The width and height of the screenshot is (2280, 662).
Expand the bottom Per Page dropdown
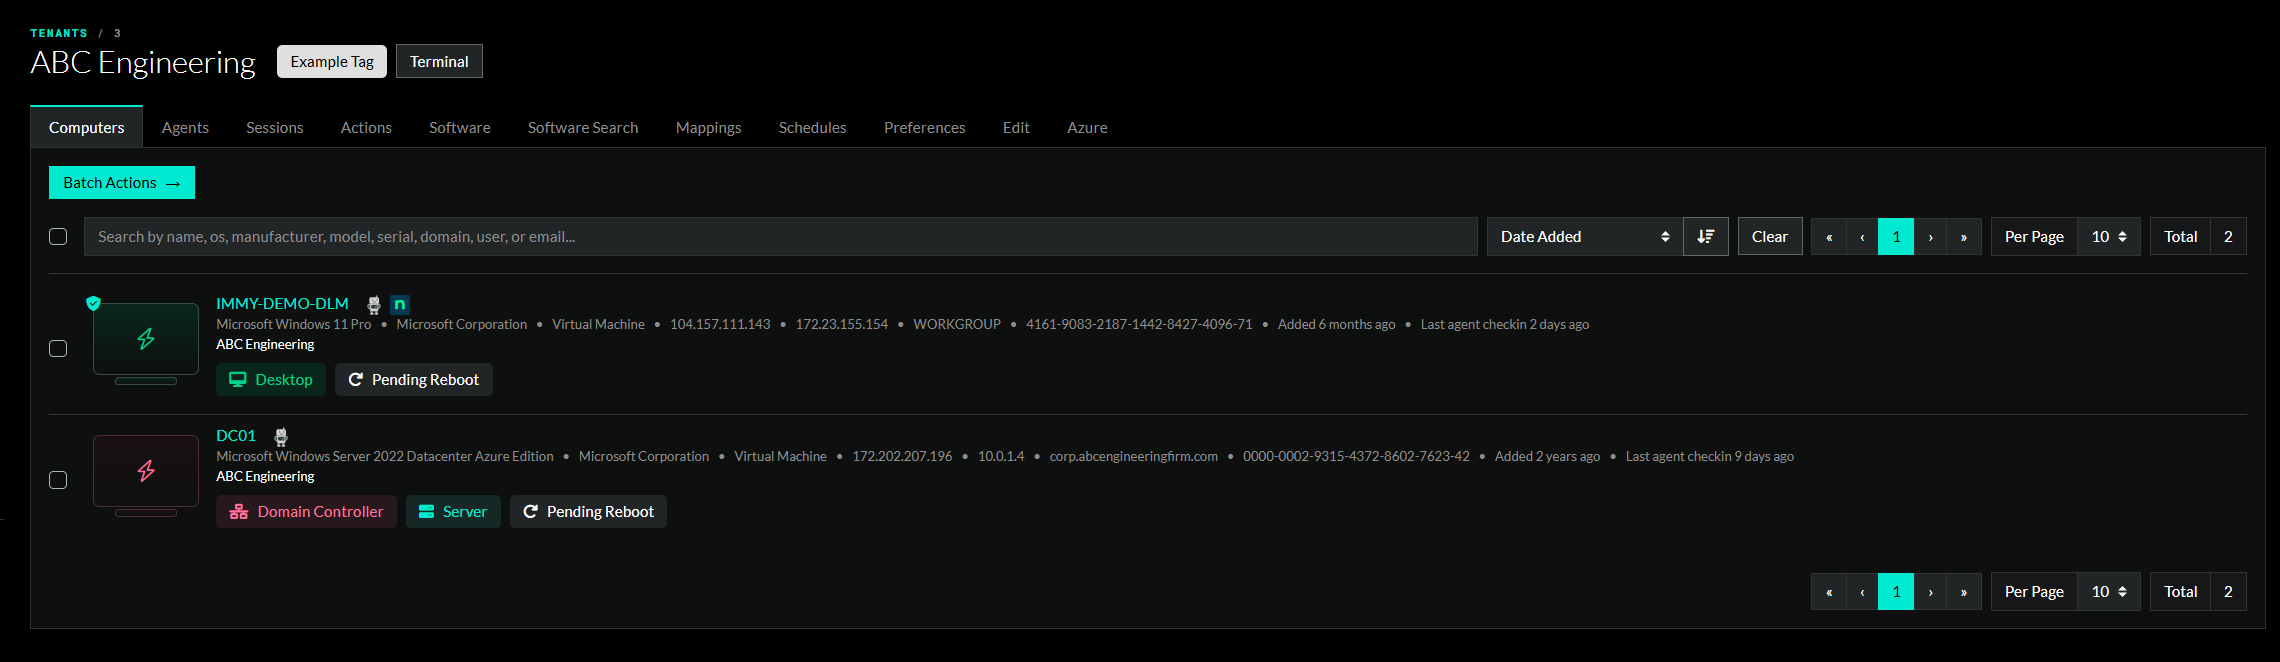(x=2108, y=592)
